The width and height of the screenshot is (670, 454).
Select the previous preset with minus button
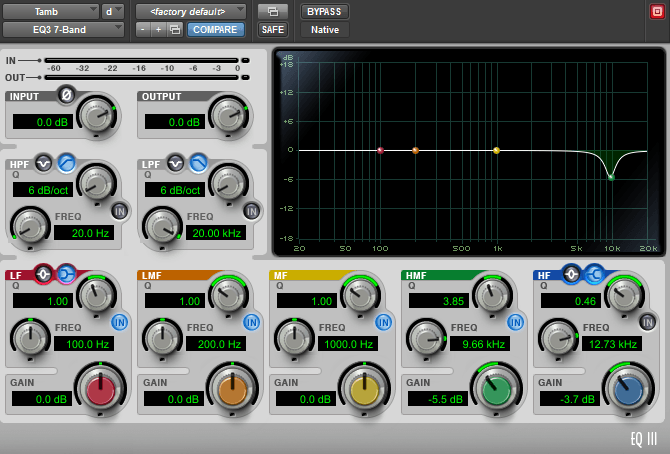[x=143, y=29]
